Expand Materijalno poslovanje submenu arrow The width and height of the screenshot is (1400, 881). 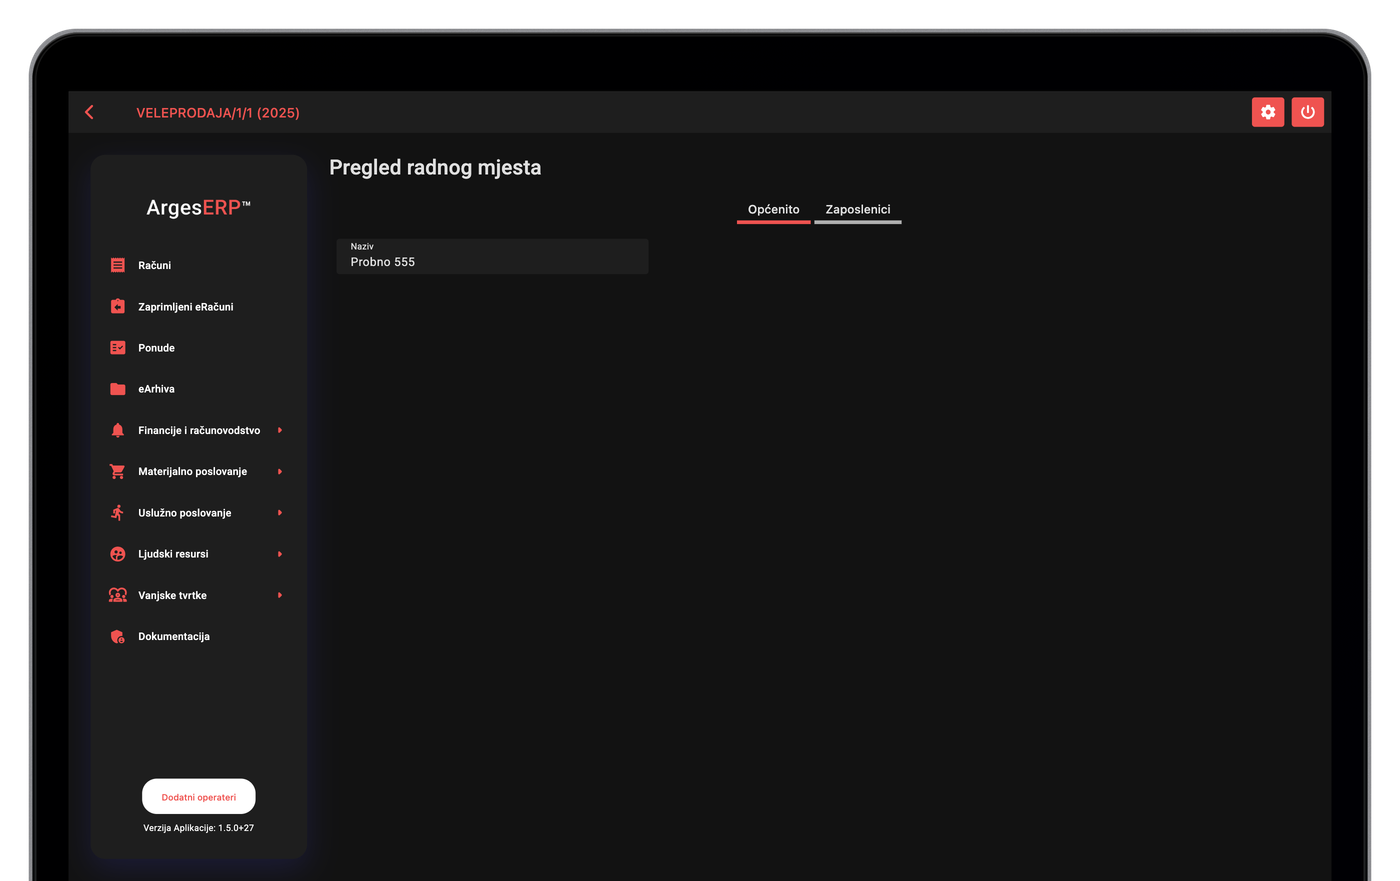(280, 471)
